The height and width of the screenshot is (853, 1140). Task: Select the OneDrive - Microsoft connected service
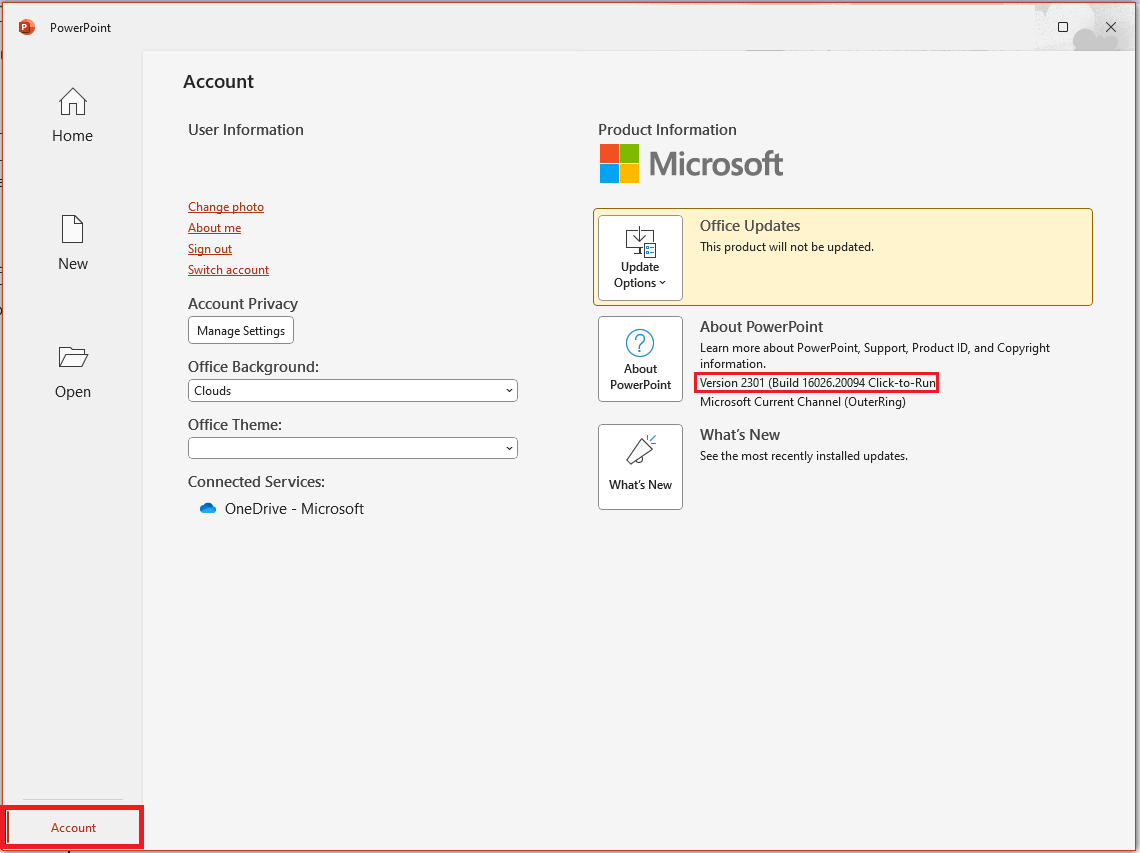pos(281,509)
